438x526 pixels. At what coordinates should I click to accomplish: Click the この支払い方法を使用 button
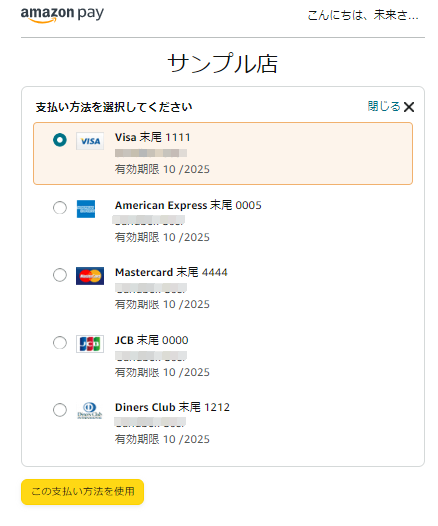point(83,492)
